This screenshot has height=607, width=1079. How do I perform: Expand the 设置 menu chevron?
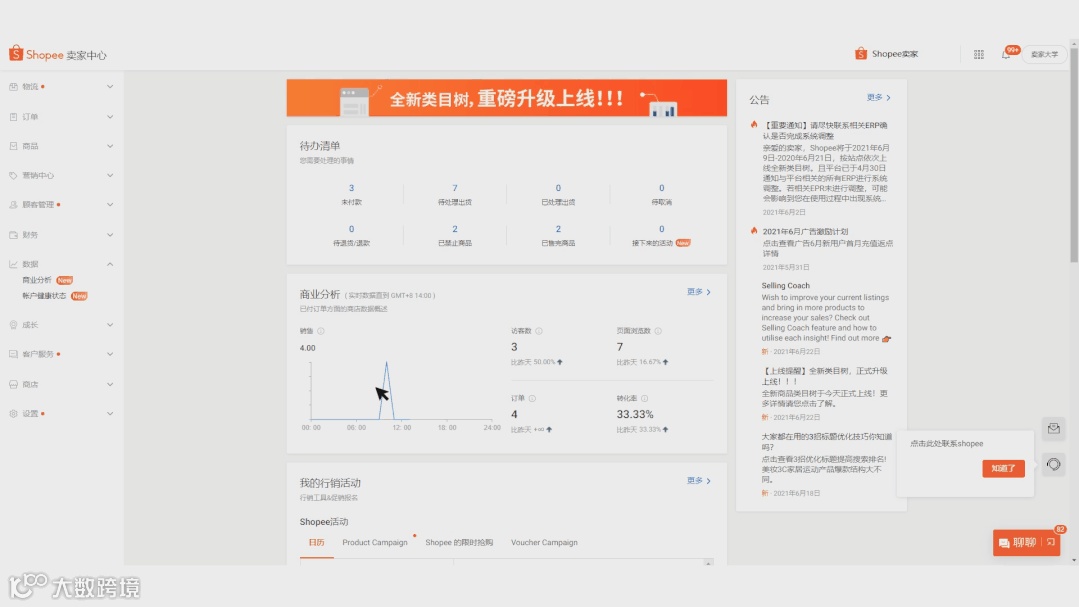(x=110, y=414)
